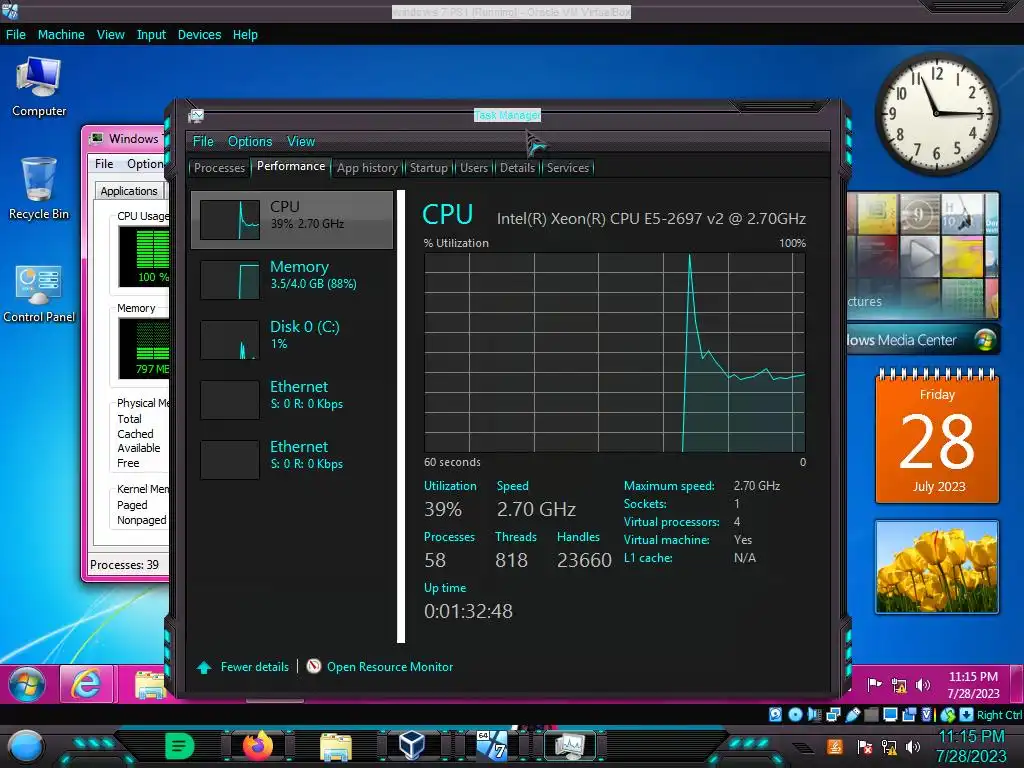The width and height of the screenshot is (1024, 768).
Task: Click Right Ctrl host key indicator
Action: 999,714
